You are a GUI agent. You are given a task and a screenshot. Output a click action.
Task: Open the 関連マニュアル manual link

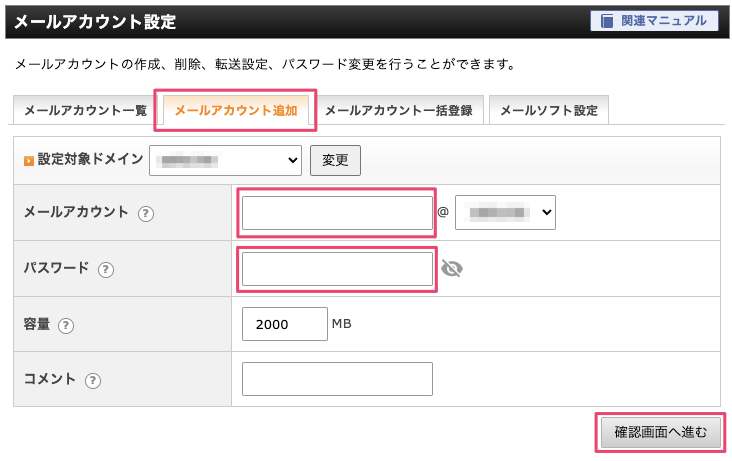[654, 21]
